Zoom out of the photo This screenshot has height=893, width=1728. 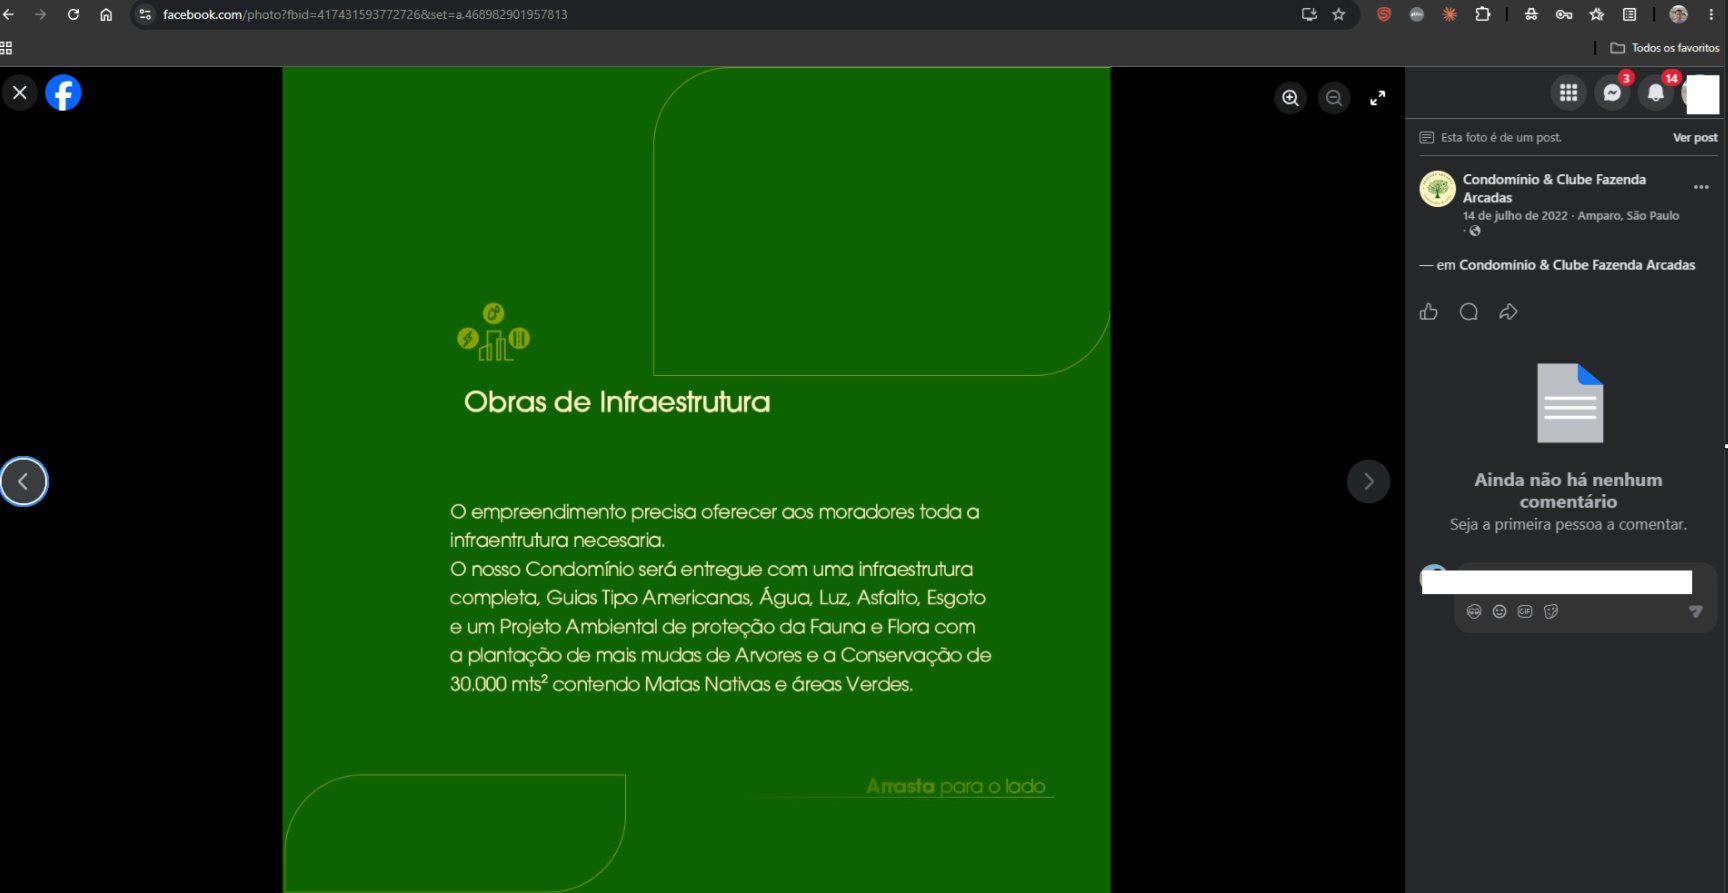(1334, 98)
